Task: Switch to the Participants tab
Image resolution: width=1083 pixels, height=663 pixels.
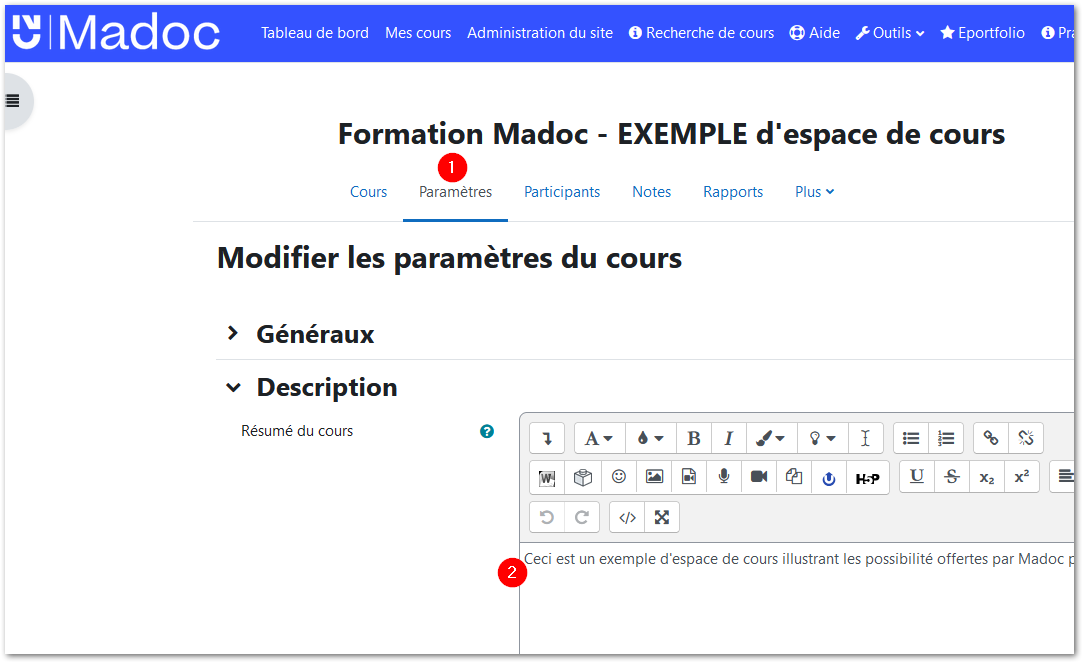Action: tap(562, 191)
